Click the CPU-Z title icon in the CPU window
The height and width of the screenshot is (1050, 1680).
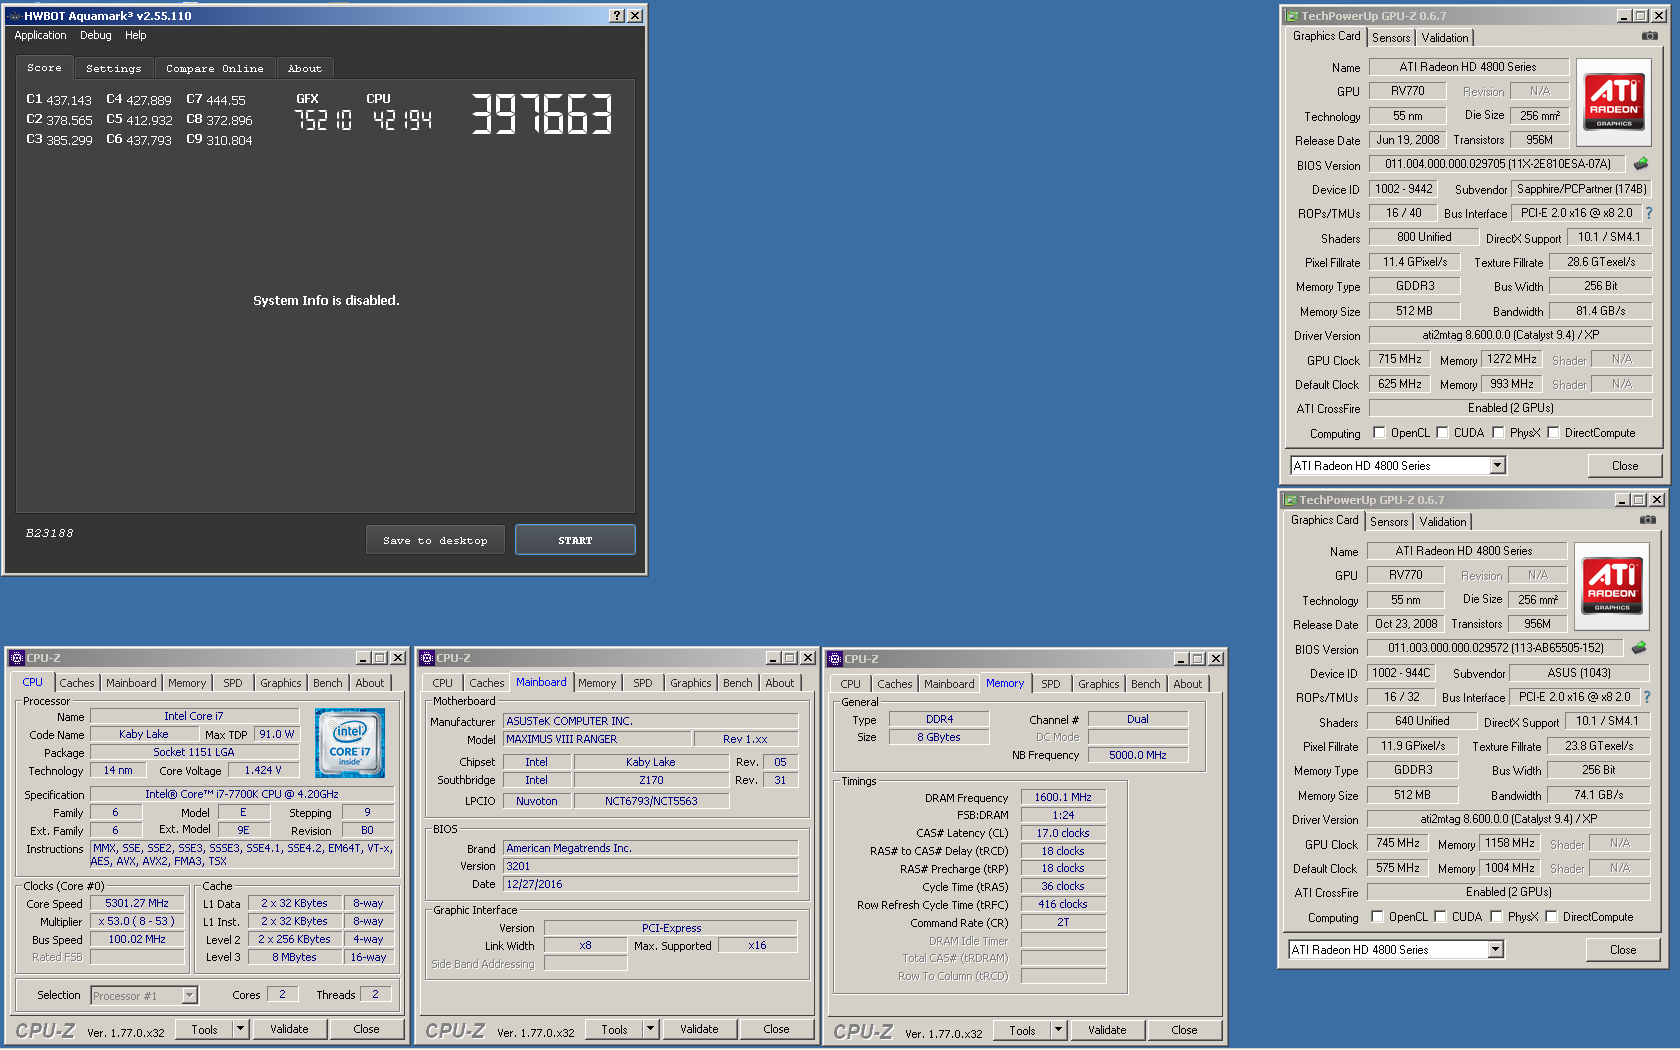pos(17,658)
